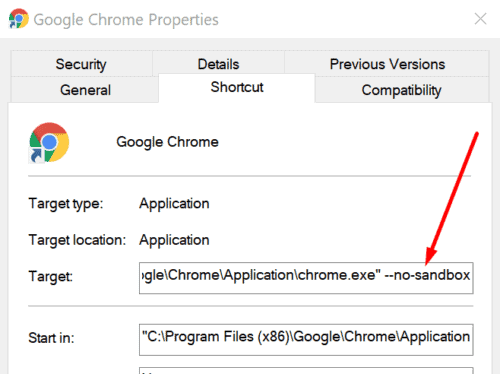Click the Application value beside Target type
The height and width of the screenshot is (374, 500).
tap(174, 204)
